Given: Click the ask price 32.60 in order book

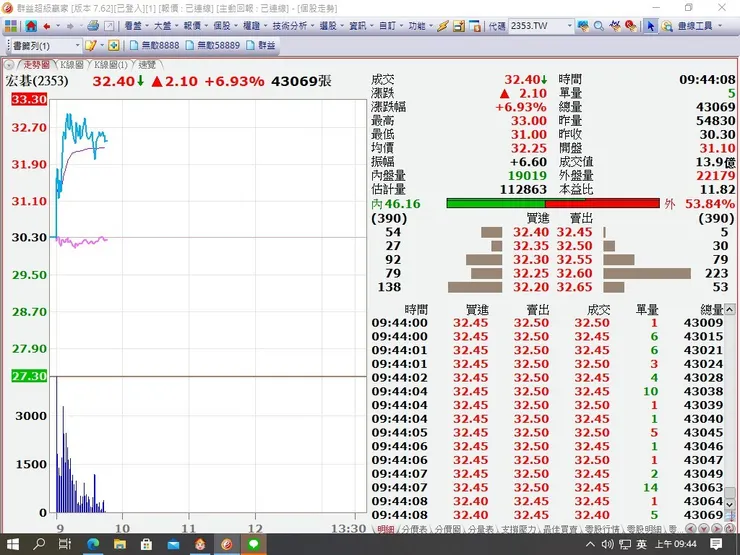Looking at the screenshot, I should tap(574, 273).
